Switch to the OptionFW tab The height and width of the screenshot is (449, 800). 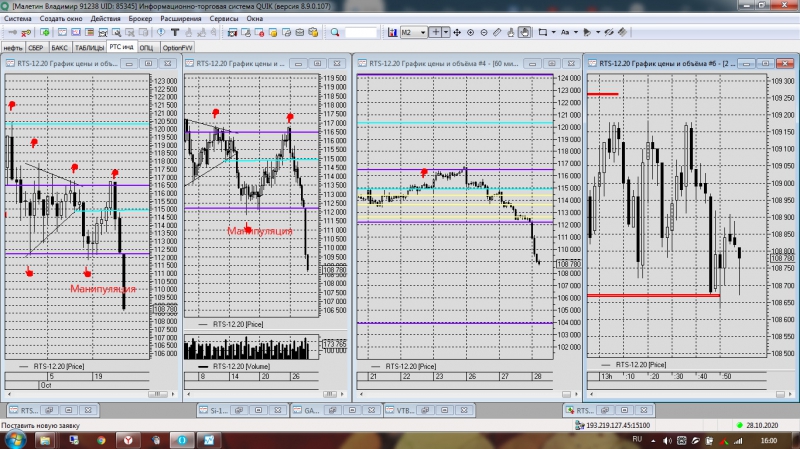(176, 46)
